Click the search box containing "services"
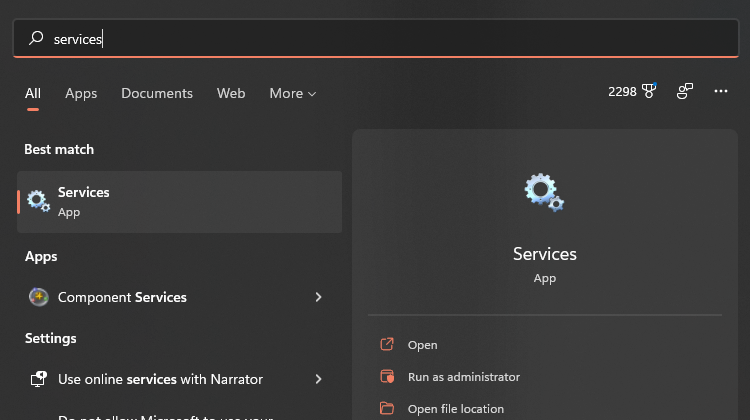The image size is (750, 420). point(376,38)
